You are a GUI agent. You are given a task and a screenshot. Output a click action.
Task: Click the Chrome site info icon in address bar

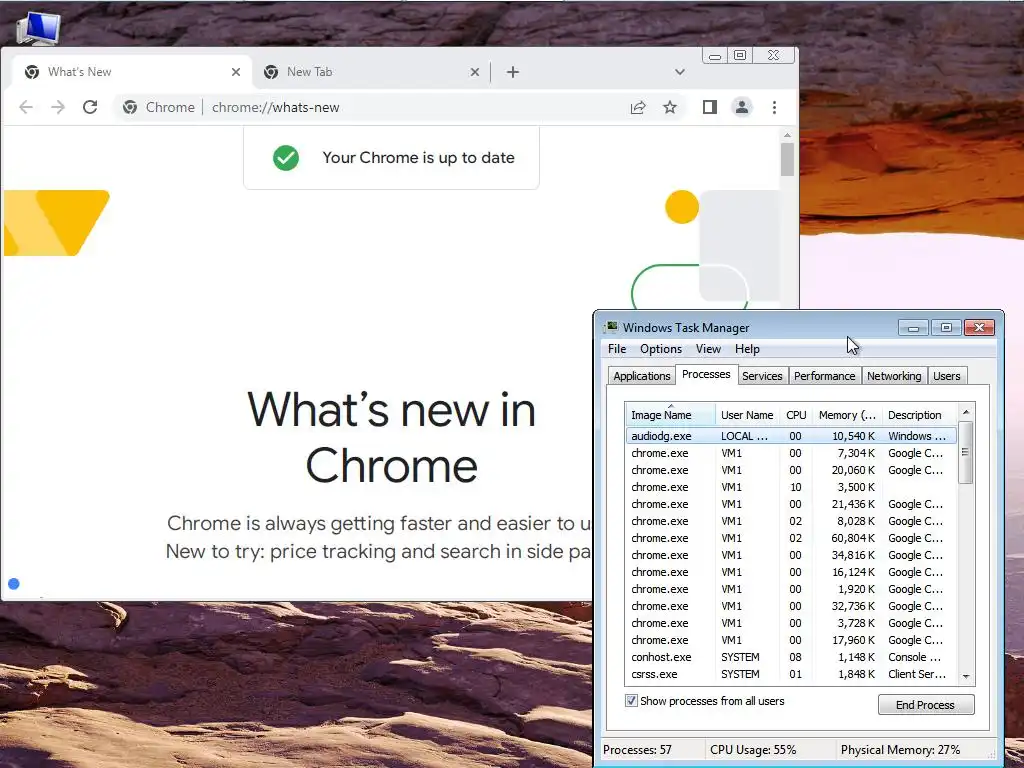(130, 107)
